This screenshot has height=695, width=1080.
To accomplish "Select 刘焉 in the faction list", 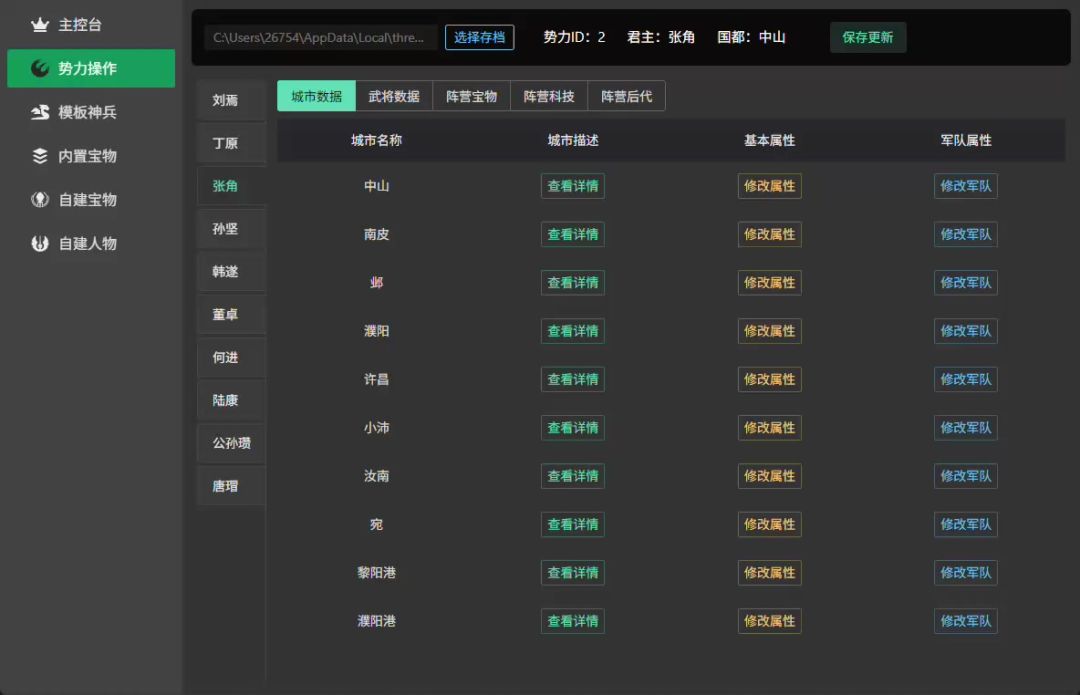I will (x=225, y=101).
